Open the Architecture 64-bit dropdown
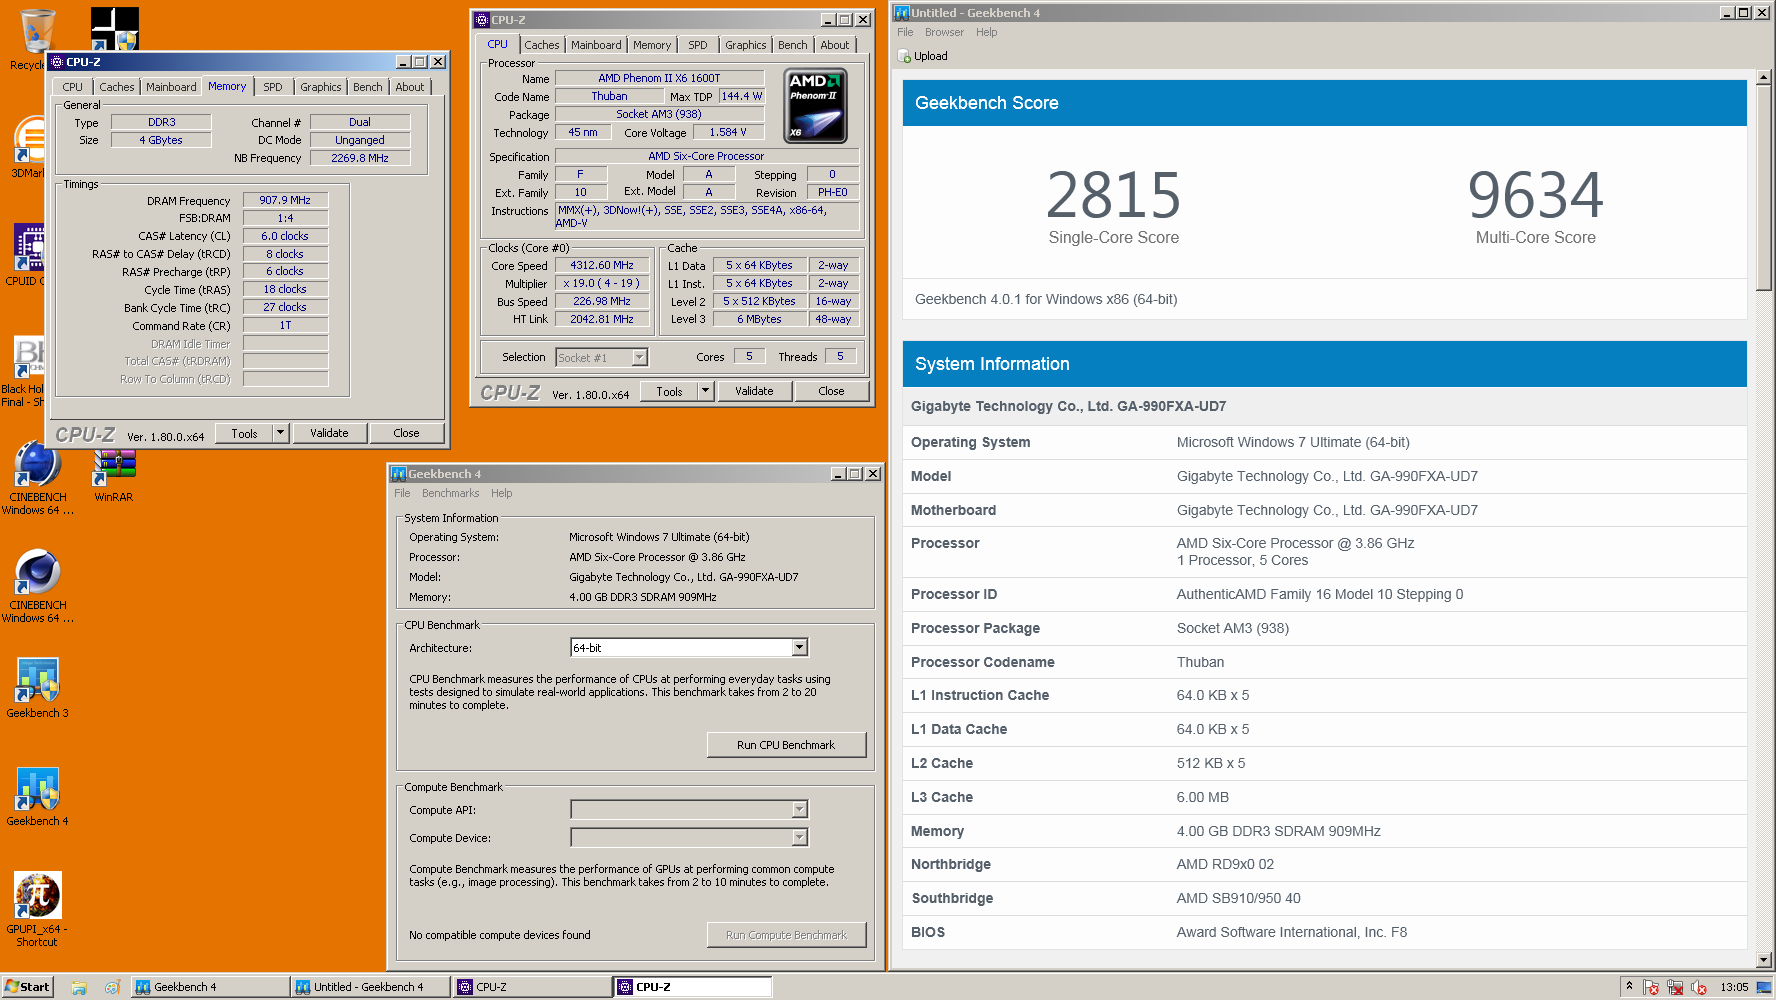Viewport: 1776px width, 1000px height. click(689, 648)
